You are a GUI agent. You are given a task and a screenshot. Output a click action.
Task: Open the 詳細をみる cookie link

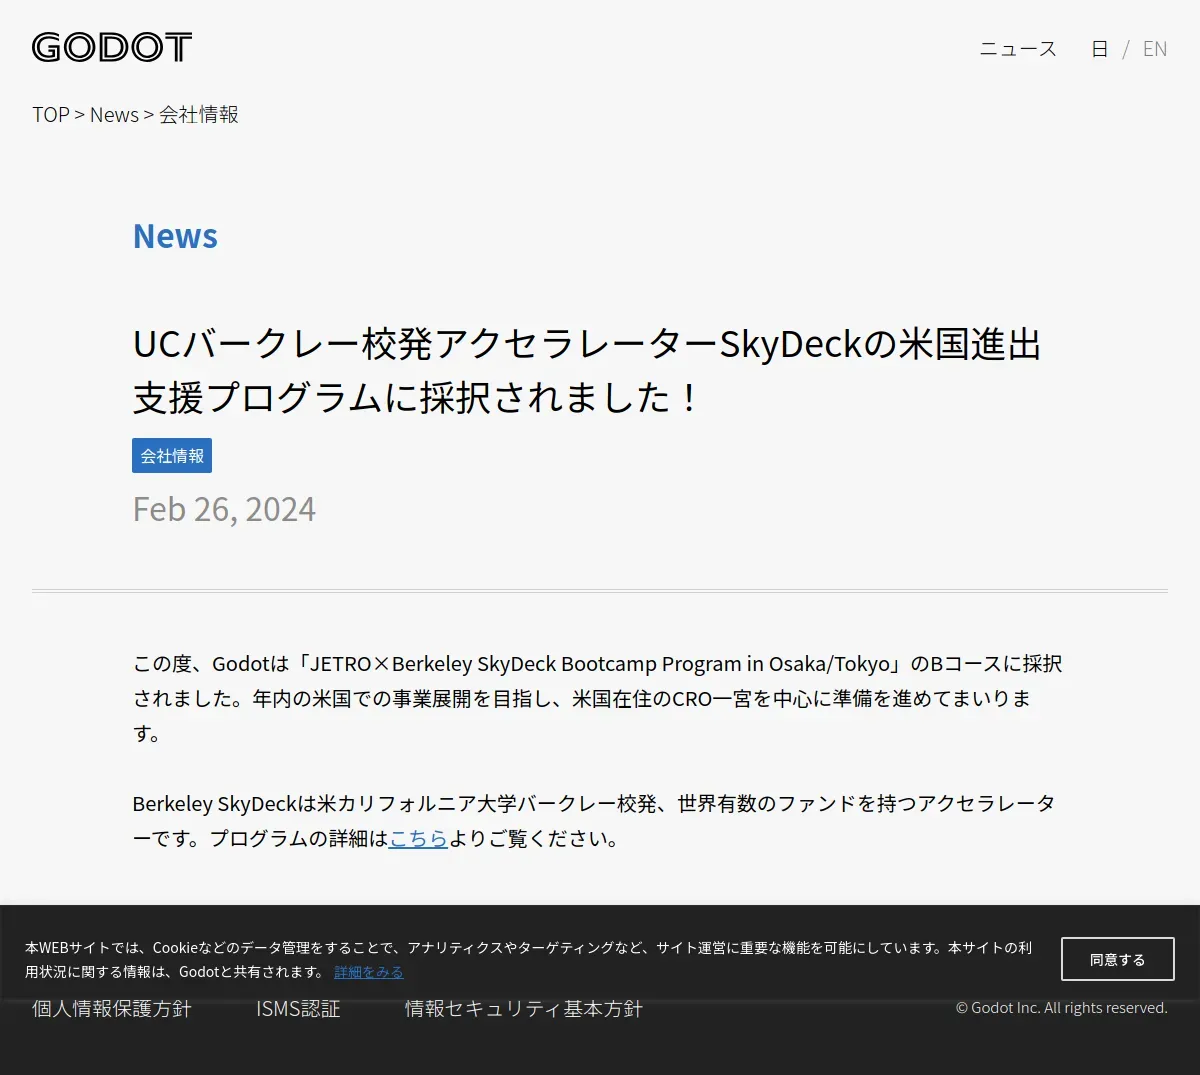point(369,972)
